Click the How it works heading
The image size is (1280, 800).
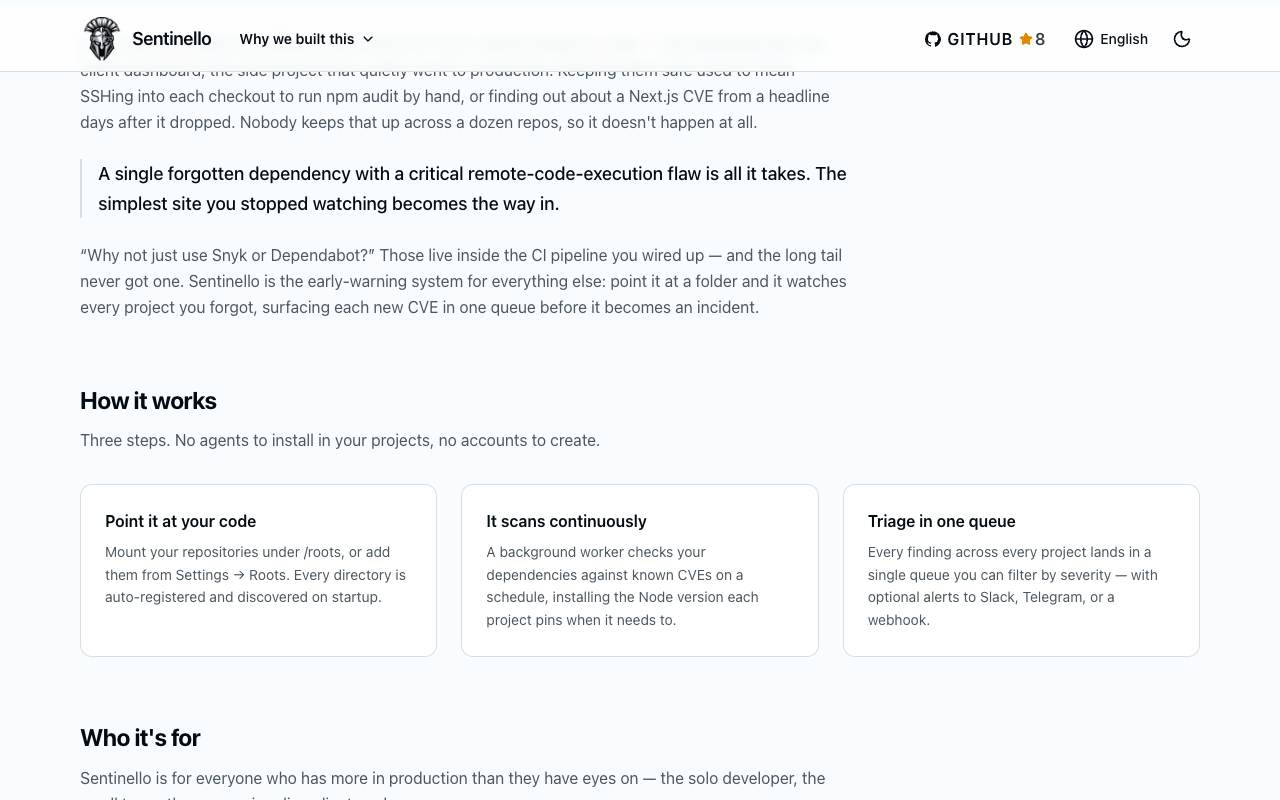[148, 401]
